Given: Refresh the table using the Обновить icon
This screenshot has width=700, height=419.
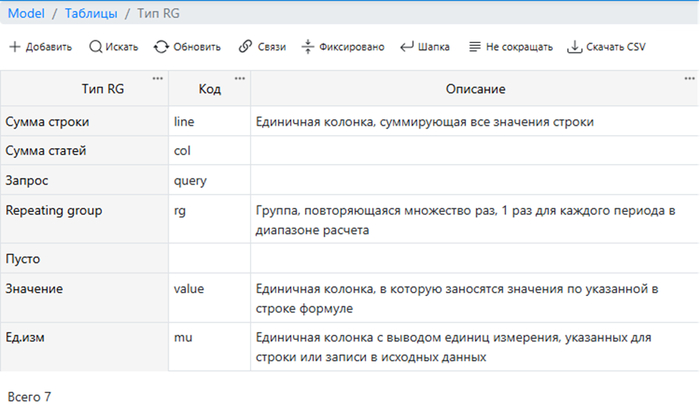Looking at the screenshot, I should (161, 47).
